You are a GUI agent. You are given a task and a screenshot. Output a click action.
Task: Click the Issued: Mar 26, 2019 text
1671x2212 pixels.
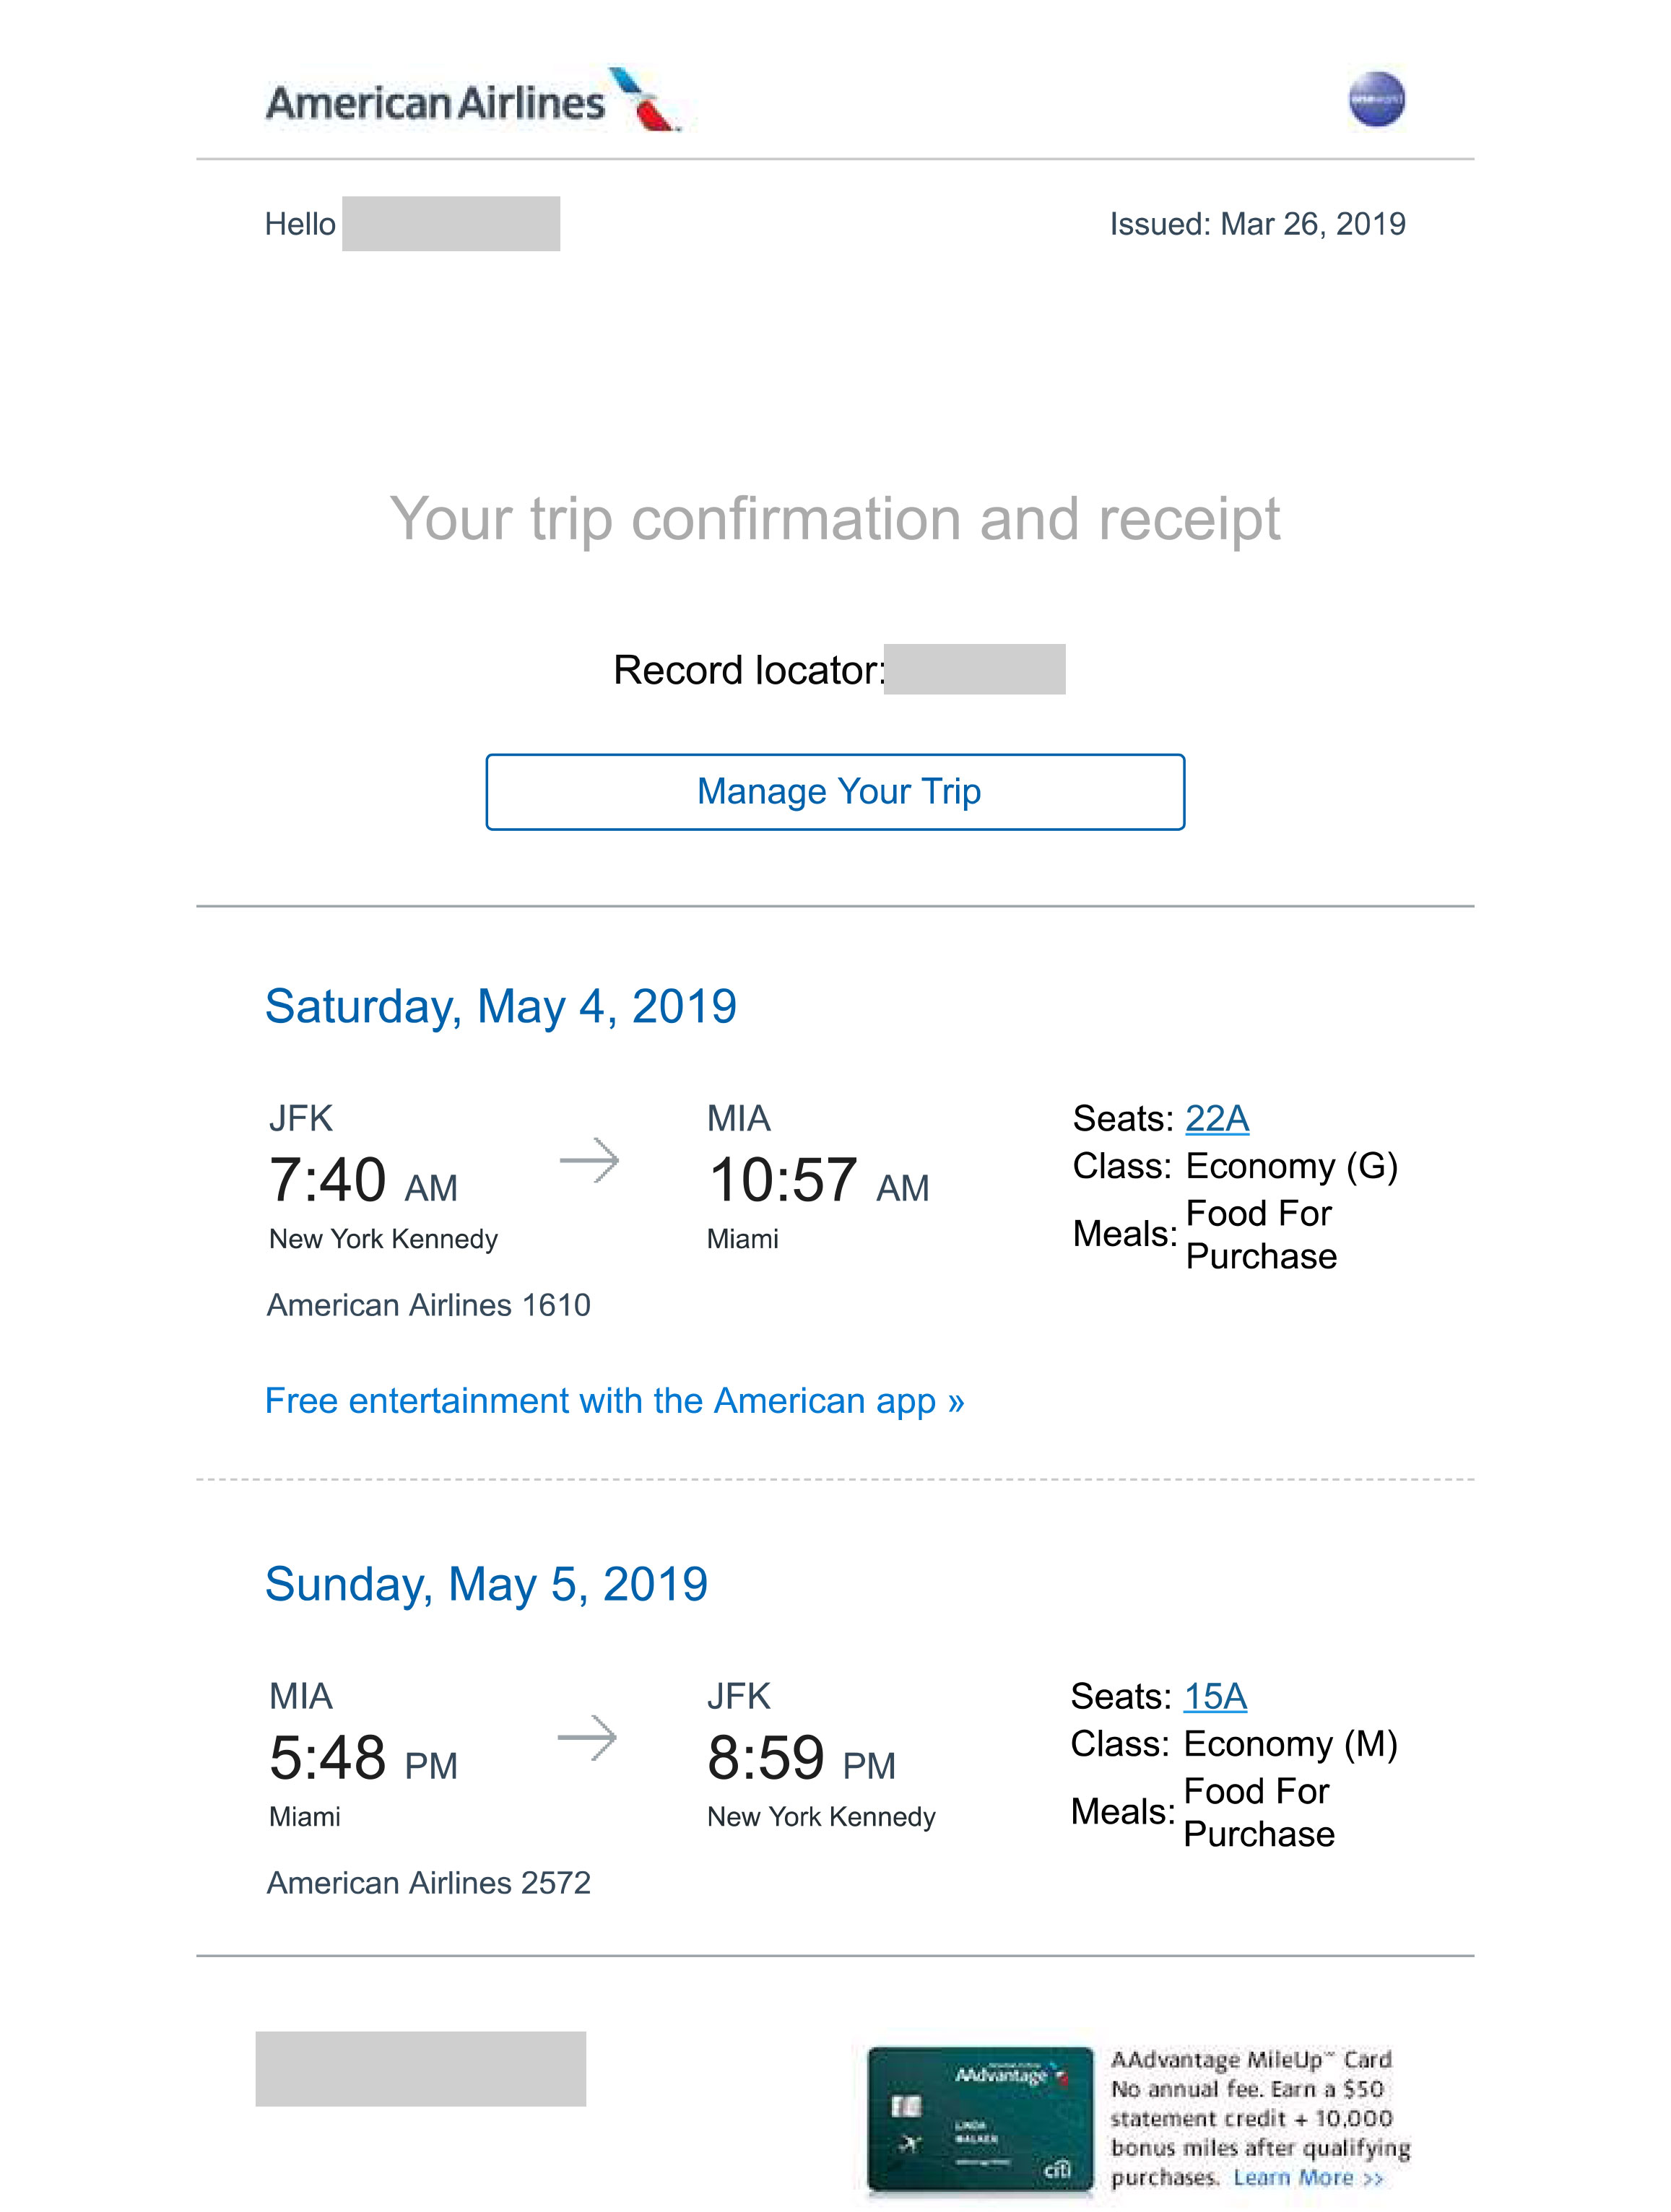point(1257,224)
